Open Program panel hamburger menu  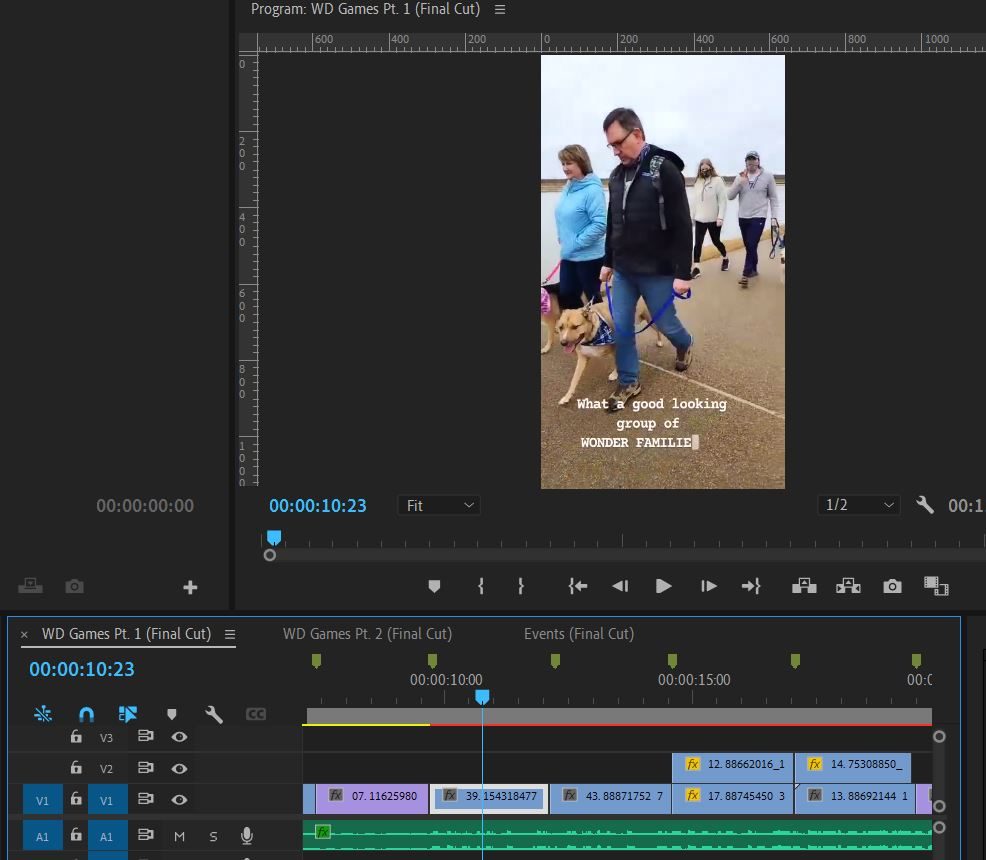coord(500,9)
